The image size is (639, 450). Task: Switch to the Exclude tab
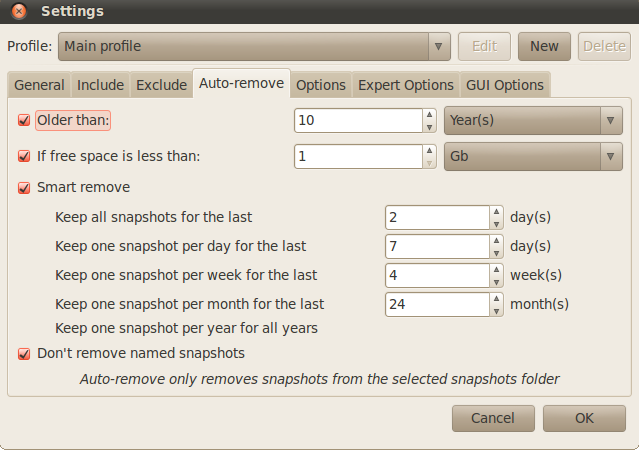161,85
